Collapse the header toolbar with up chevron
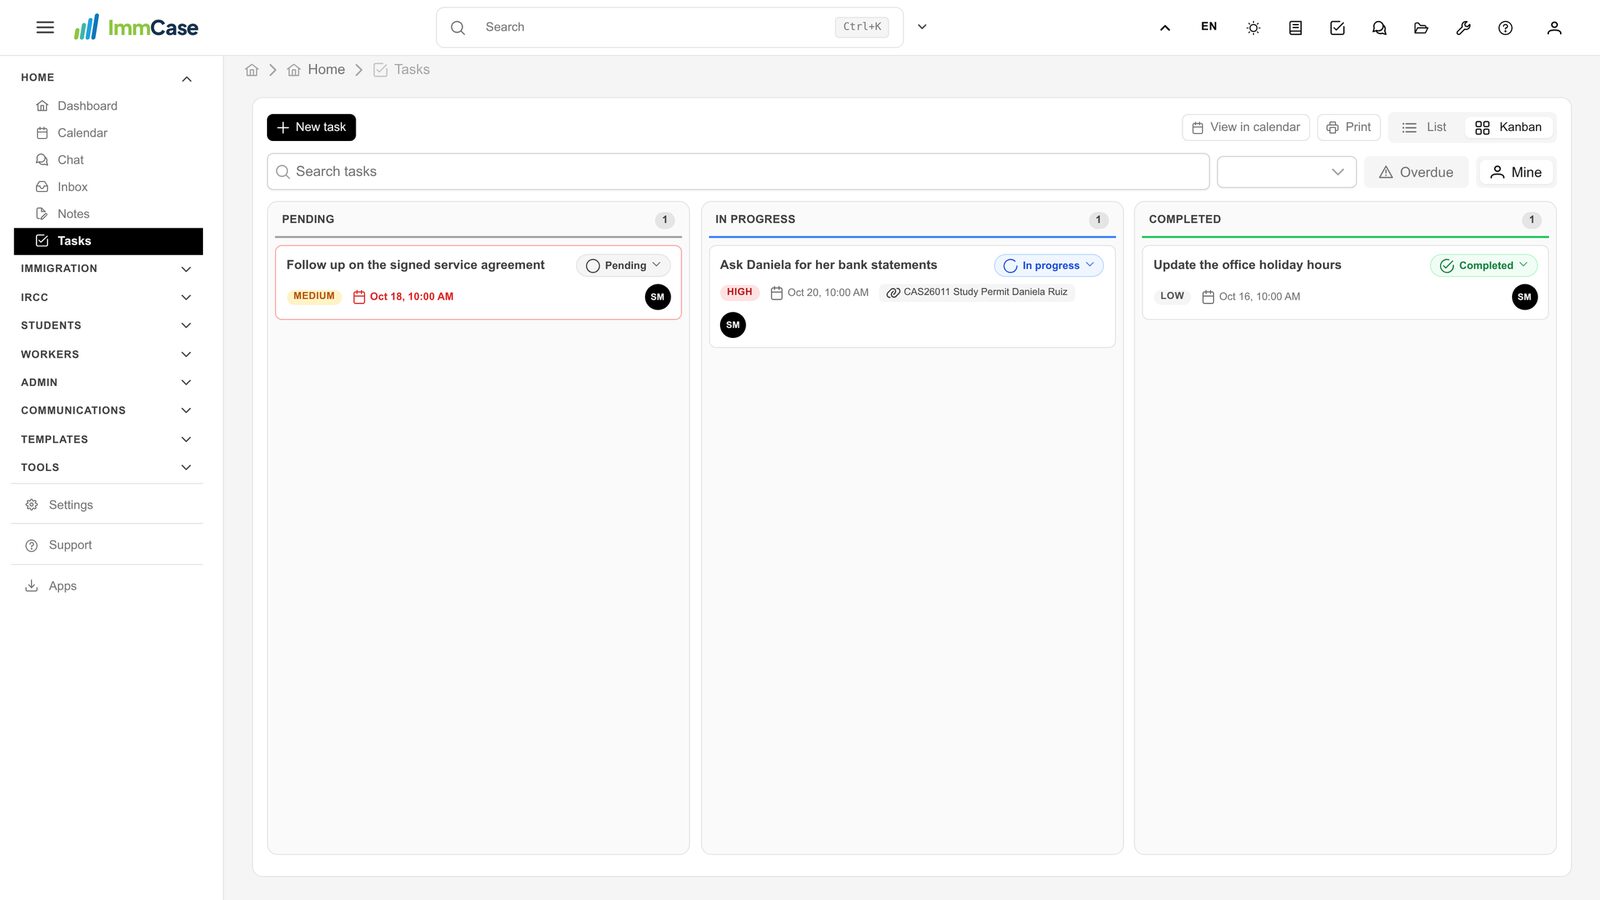Screen dimensions: 1600x900 coord(1165,28)
